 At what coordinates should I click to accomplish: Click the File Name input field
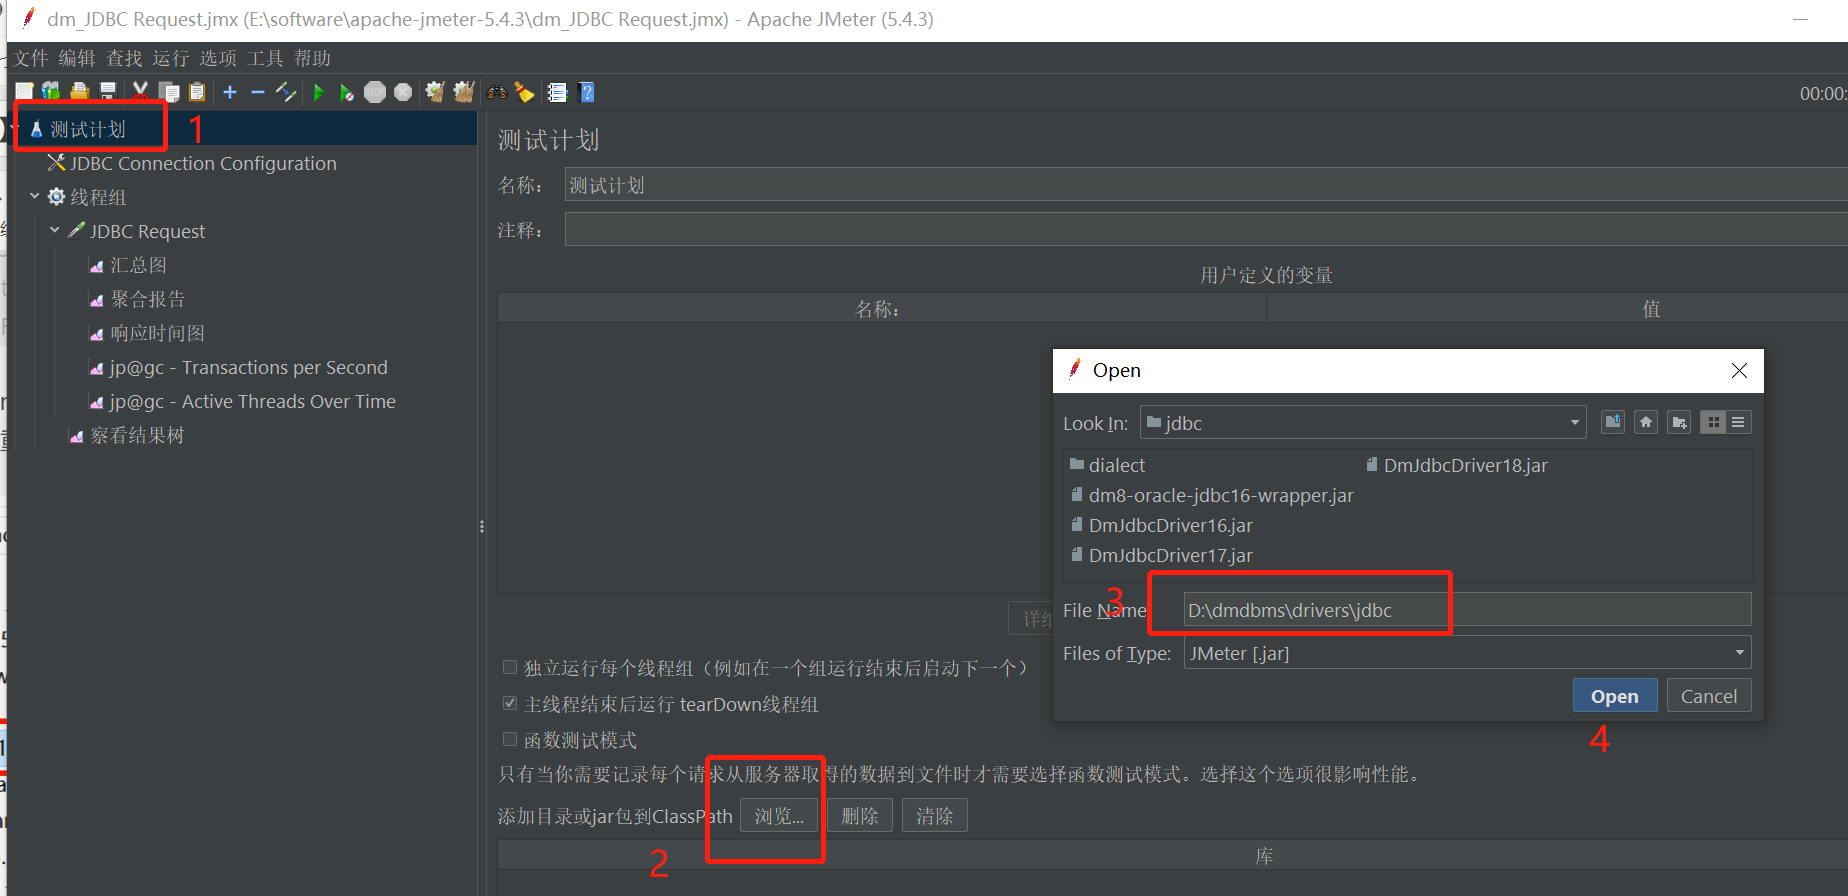pos(1467,610)
